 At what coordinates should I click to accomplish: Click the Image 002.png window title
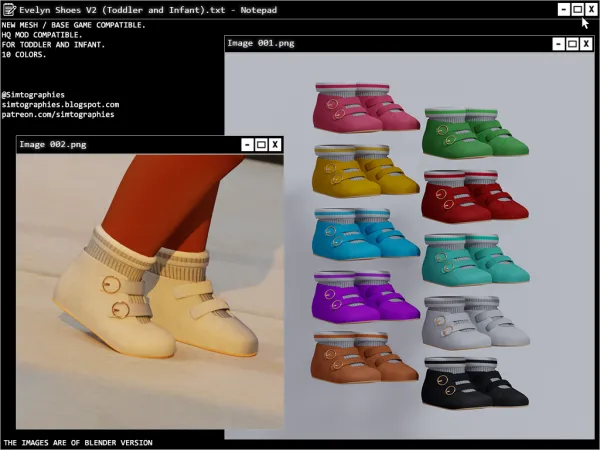click(53, 145)
